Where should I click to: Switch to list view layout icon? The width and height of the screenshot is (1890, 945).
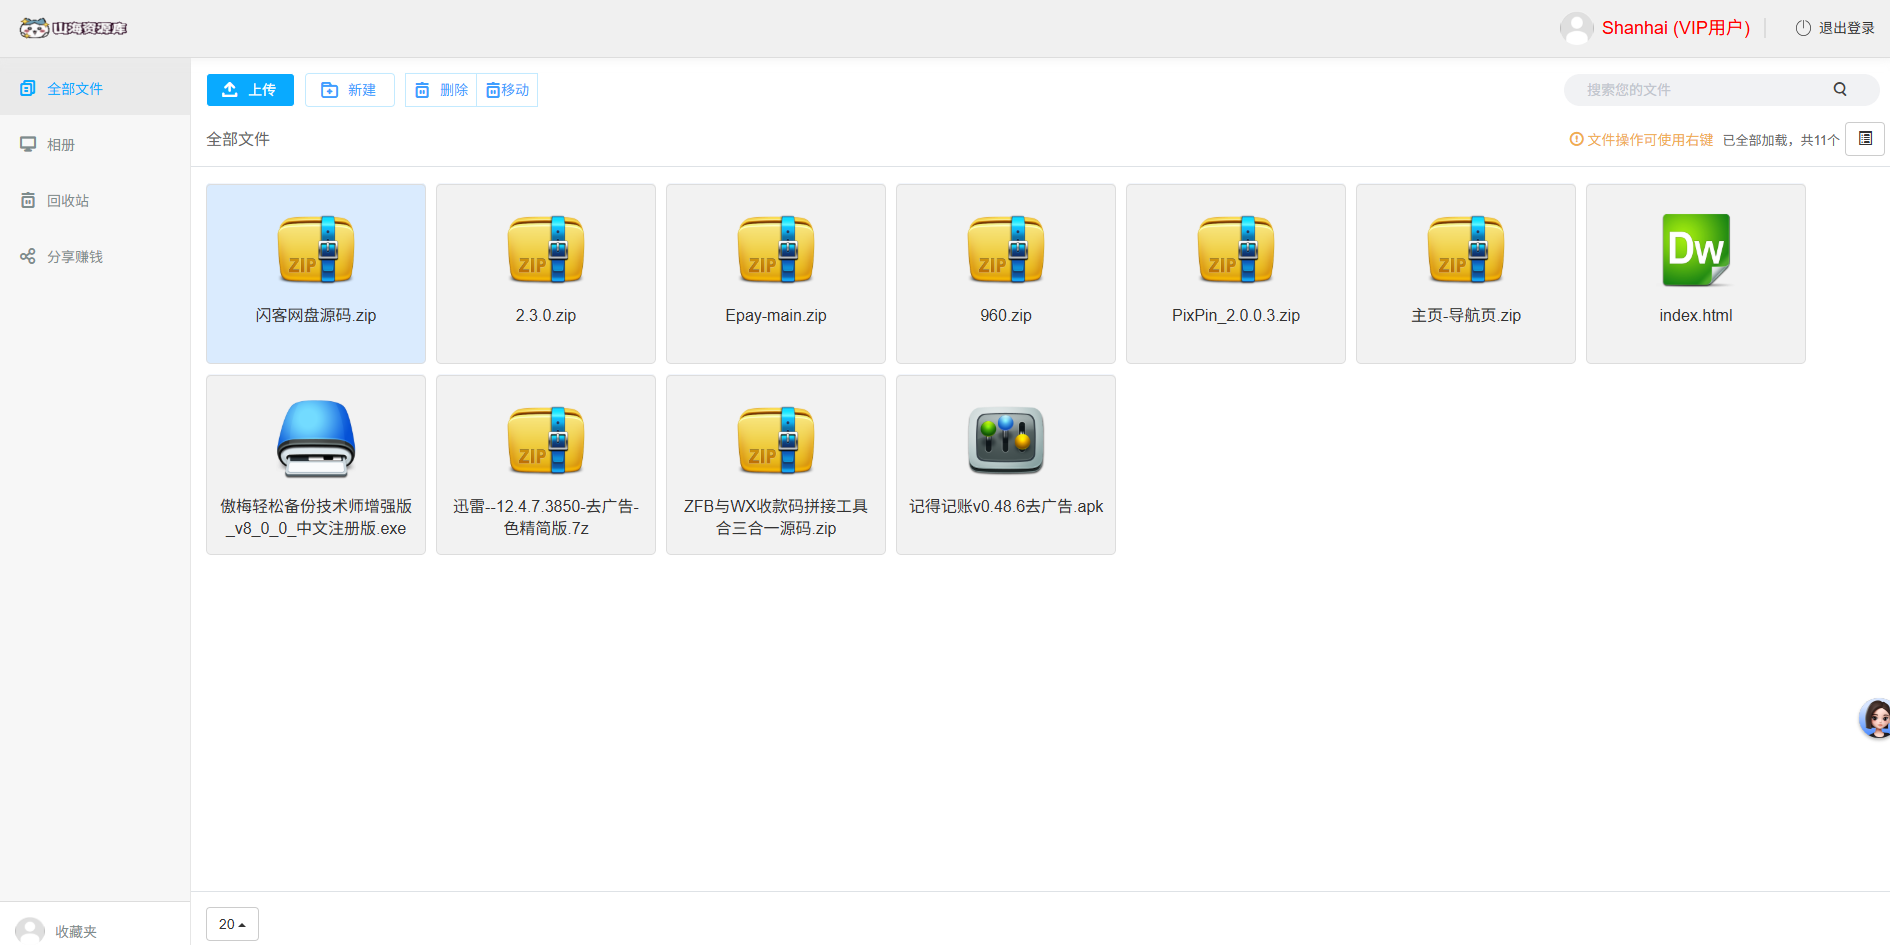[x=1865, y=139]
